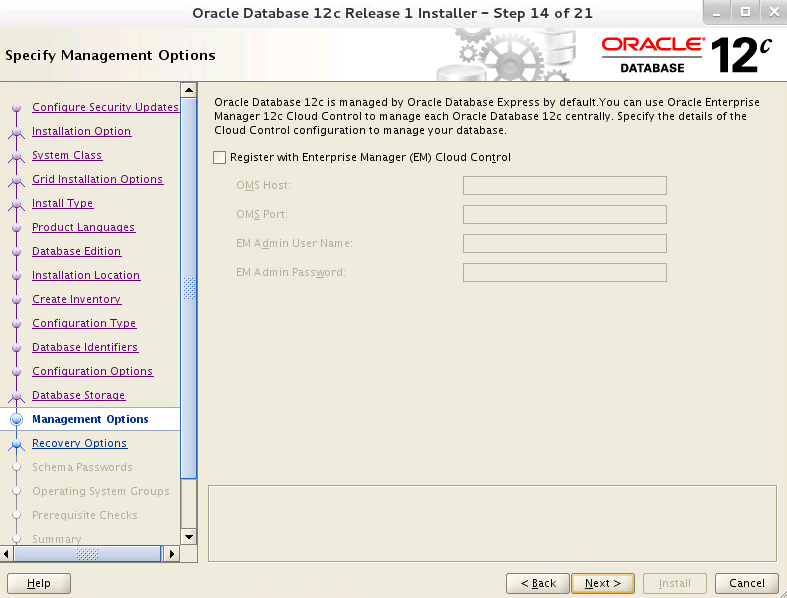Click the step list scroll down arrow
Image resolution: width=787 pixels, height=598 pixels.
[x=189, y=537]
